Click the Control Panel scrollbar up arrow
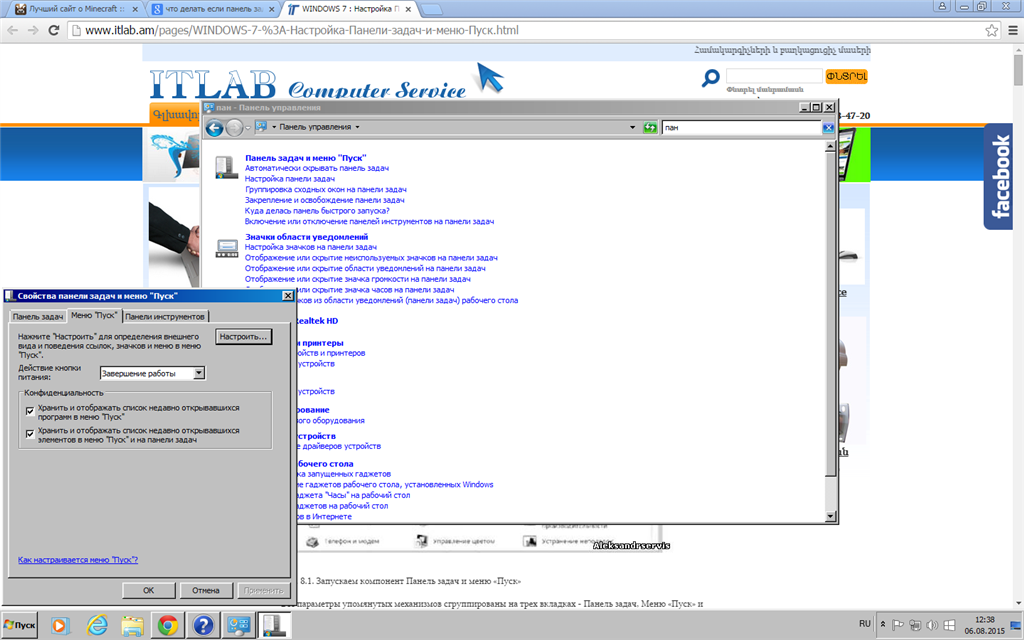 click(x=831, y=147)
